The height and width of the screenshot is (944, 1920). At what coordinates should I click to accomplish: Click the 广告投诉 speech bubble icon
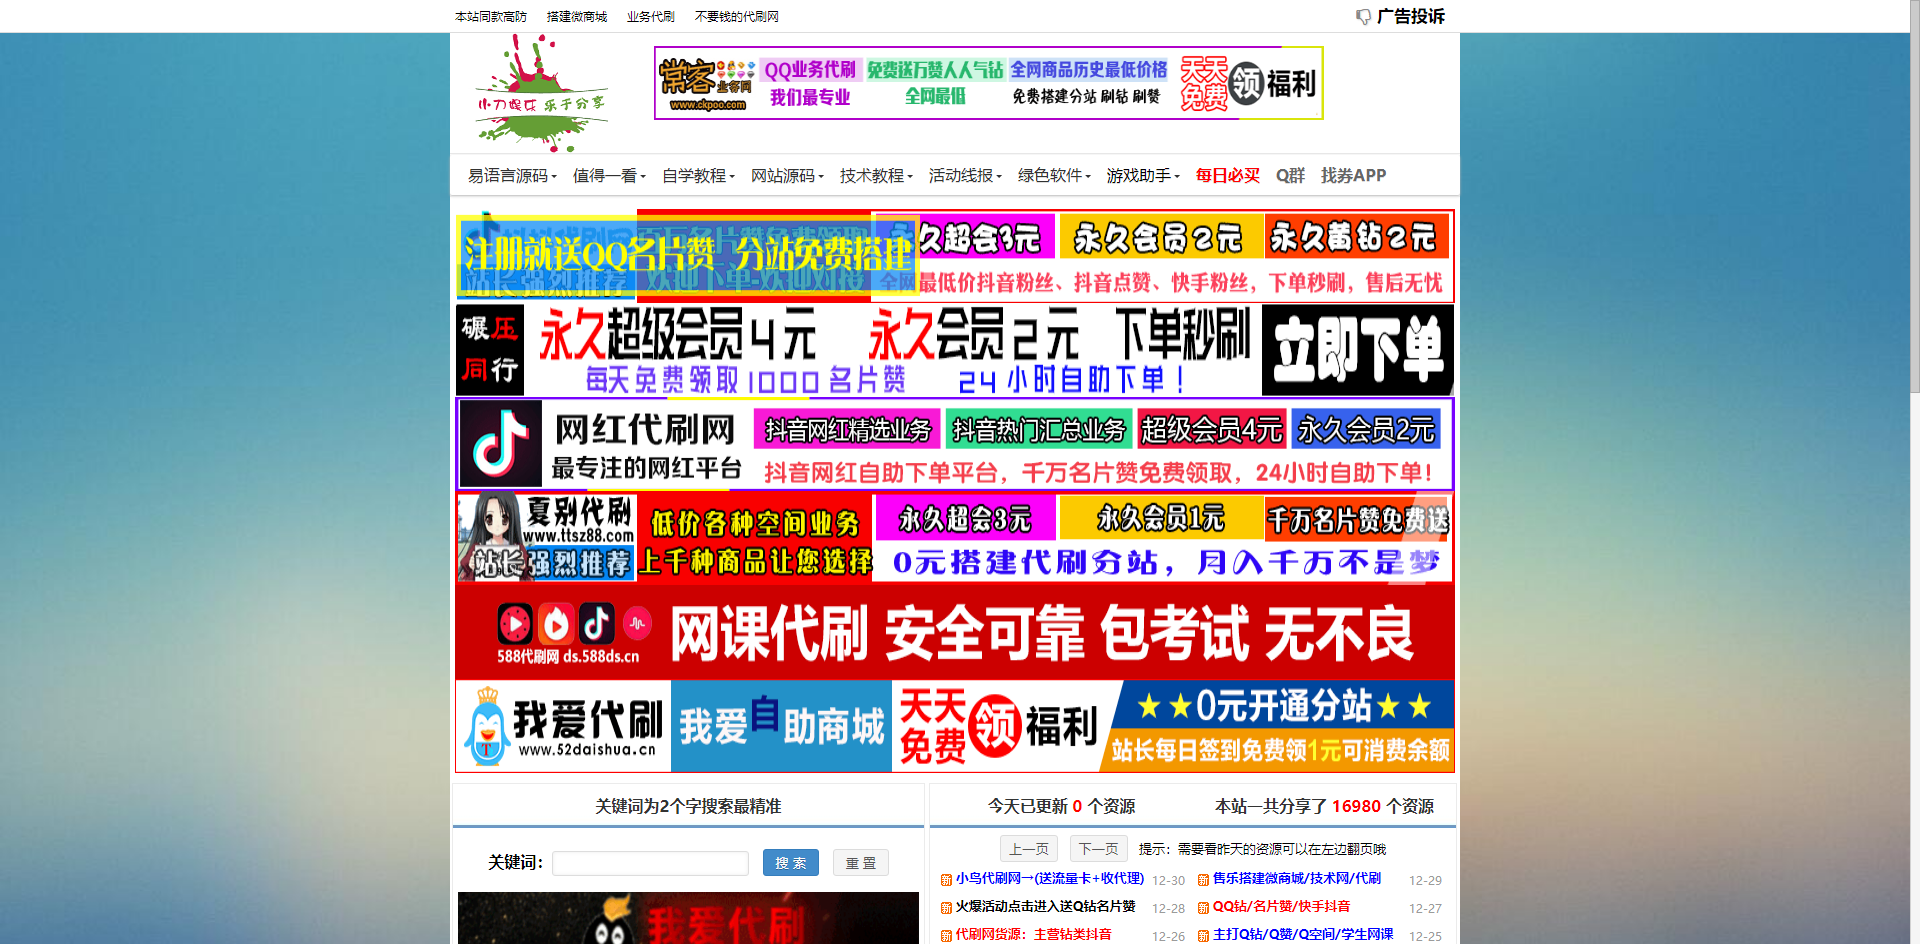tap(1363, 17)
